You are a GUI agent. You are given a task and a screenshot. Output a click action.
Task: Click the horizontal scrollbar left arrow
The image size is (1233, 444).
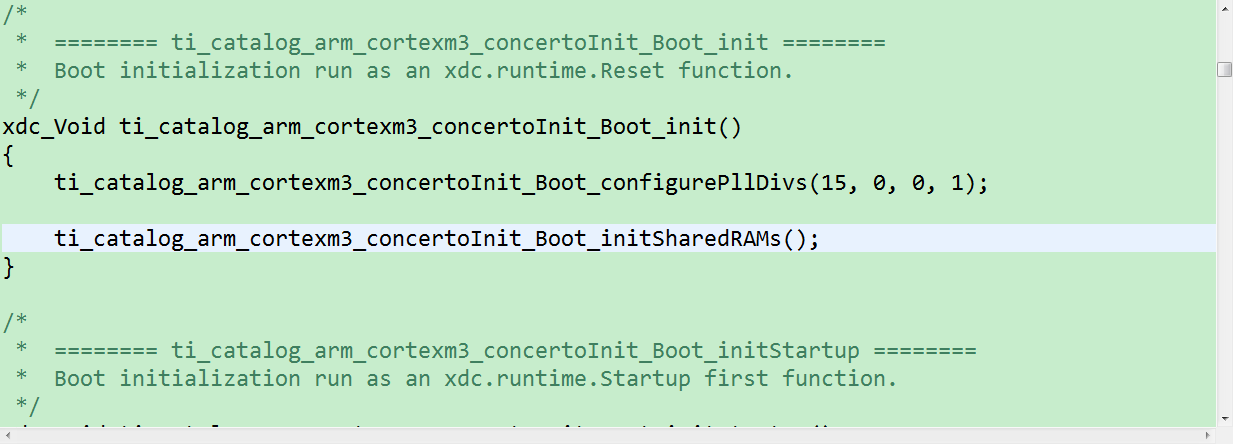[8, 436]
